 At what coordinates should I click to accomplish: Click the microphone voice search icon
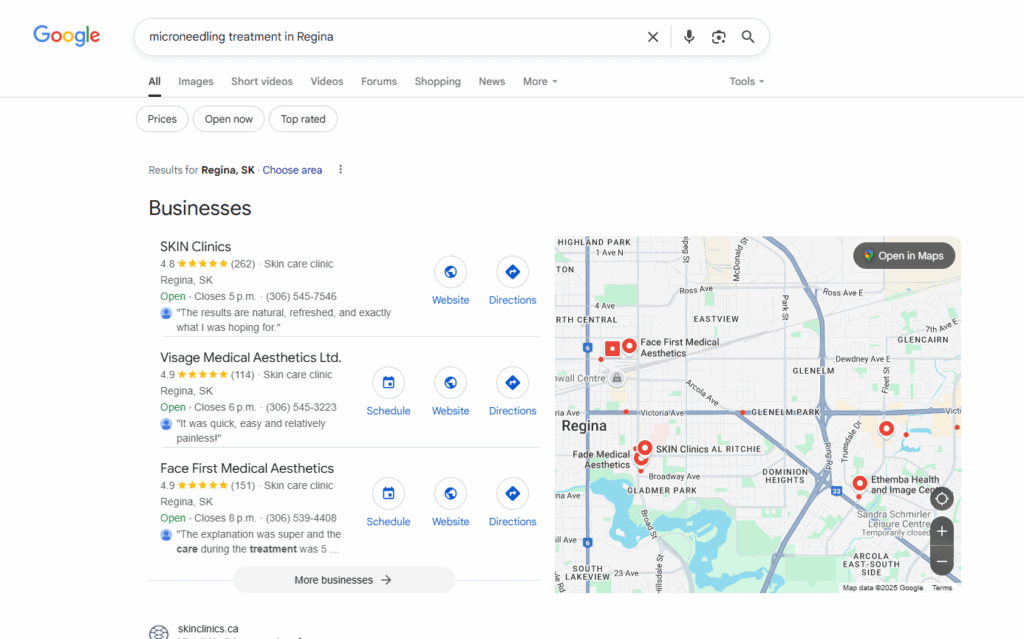[689, 37]
